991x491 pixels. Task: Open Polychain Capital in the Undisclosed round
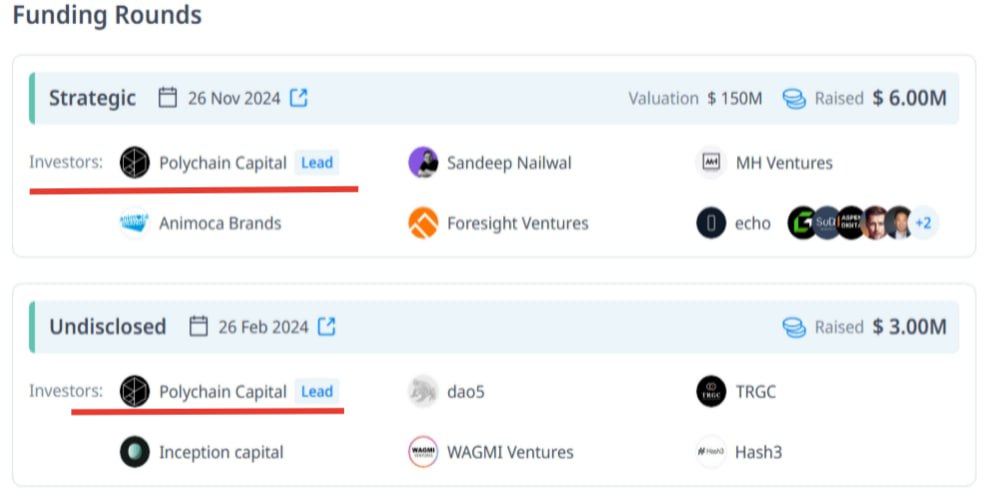222,392
